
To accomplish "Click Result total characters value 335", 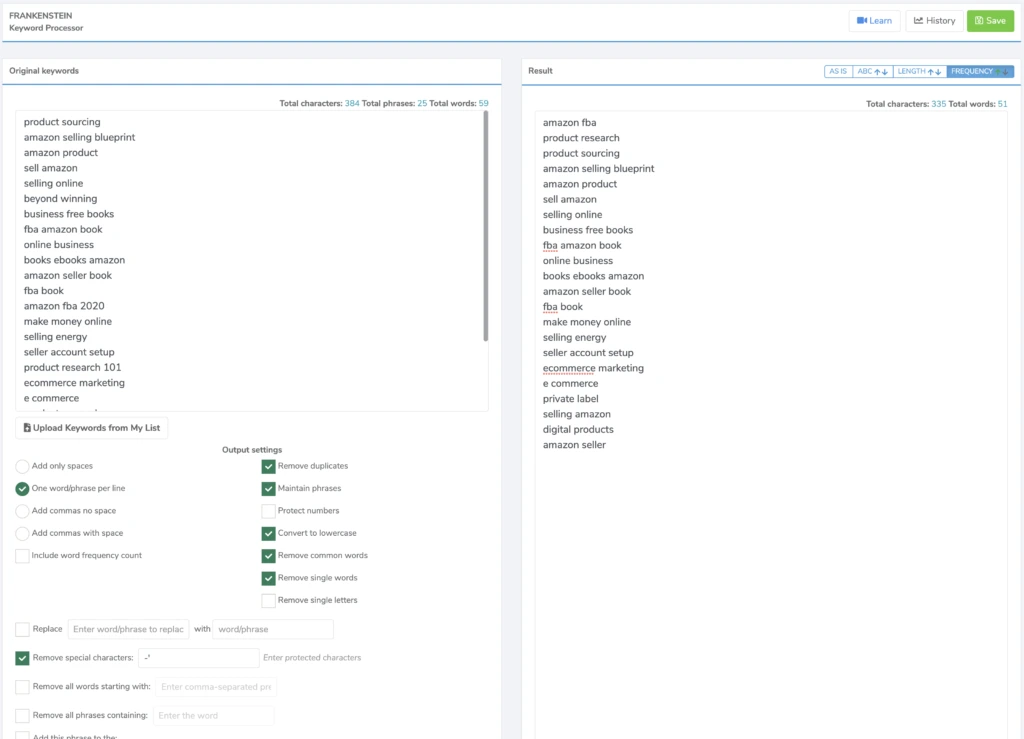I will pyautogui.click(x=938, y=104).
